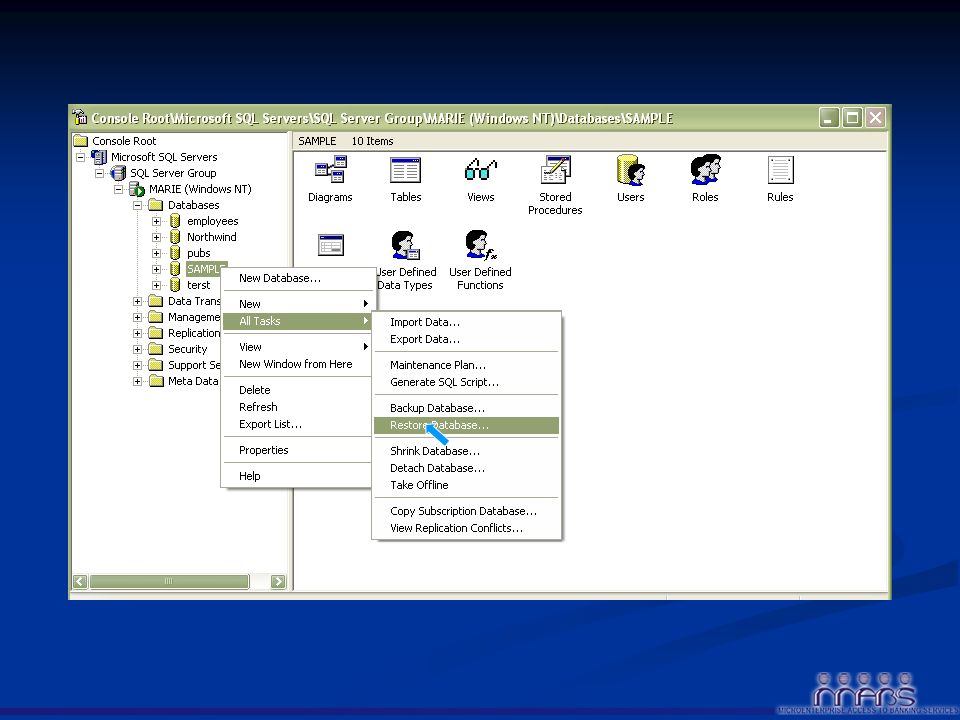Select the Console Root folder icon
Screen dimensions: 960x720
click(81, 141)
